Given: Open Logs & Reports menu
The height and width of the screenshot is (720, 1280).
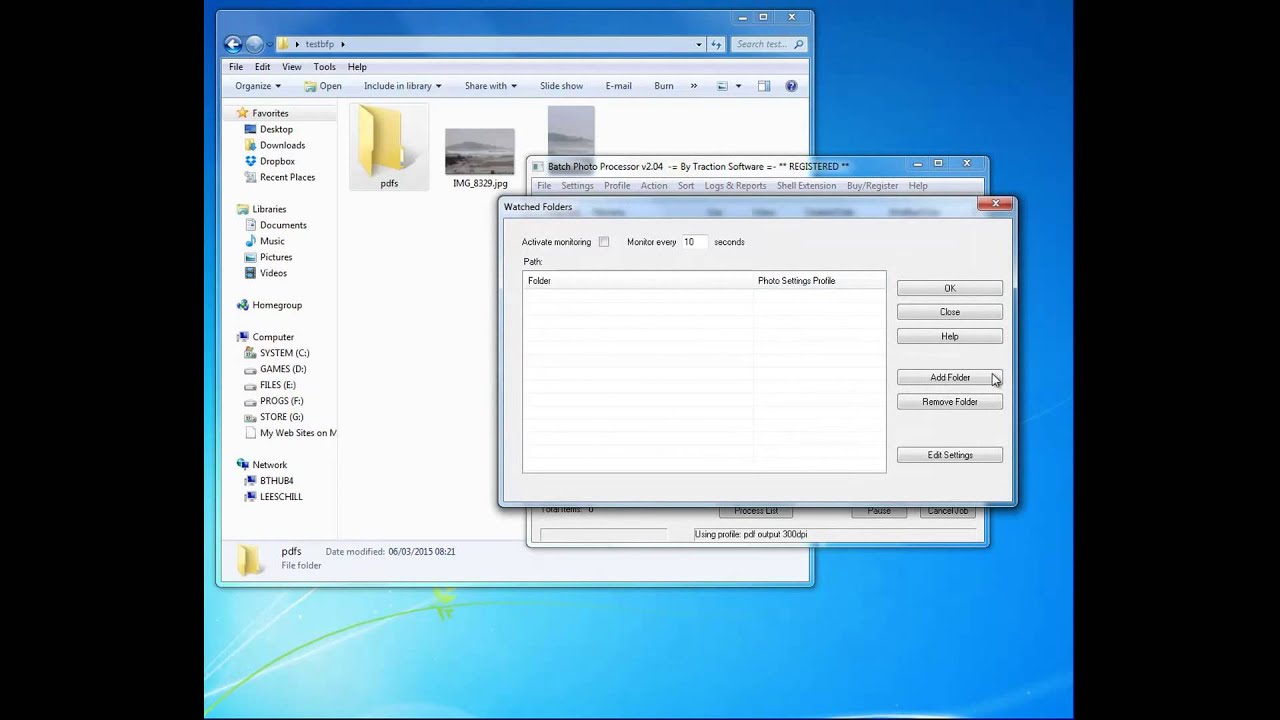Looking at the screenshot, I should point(735,186).
